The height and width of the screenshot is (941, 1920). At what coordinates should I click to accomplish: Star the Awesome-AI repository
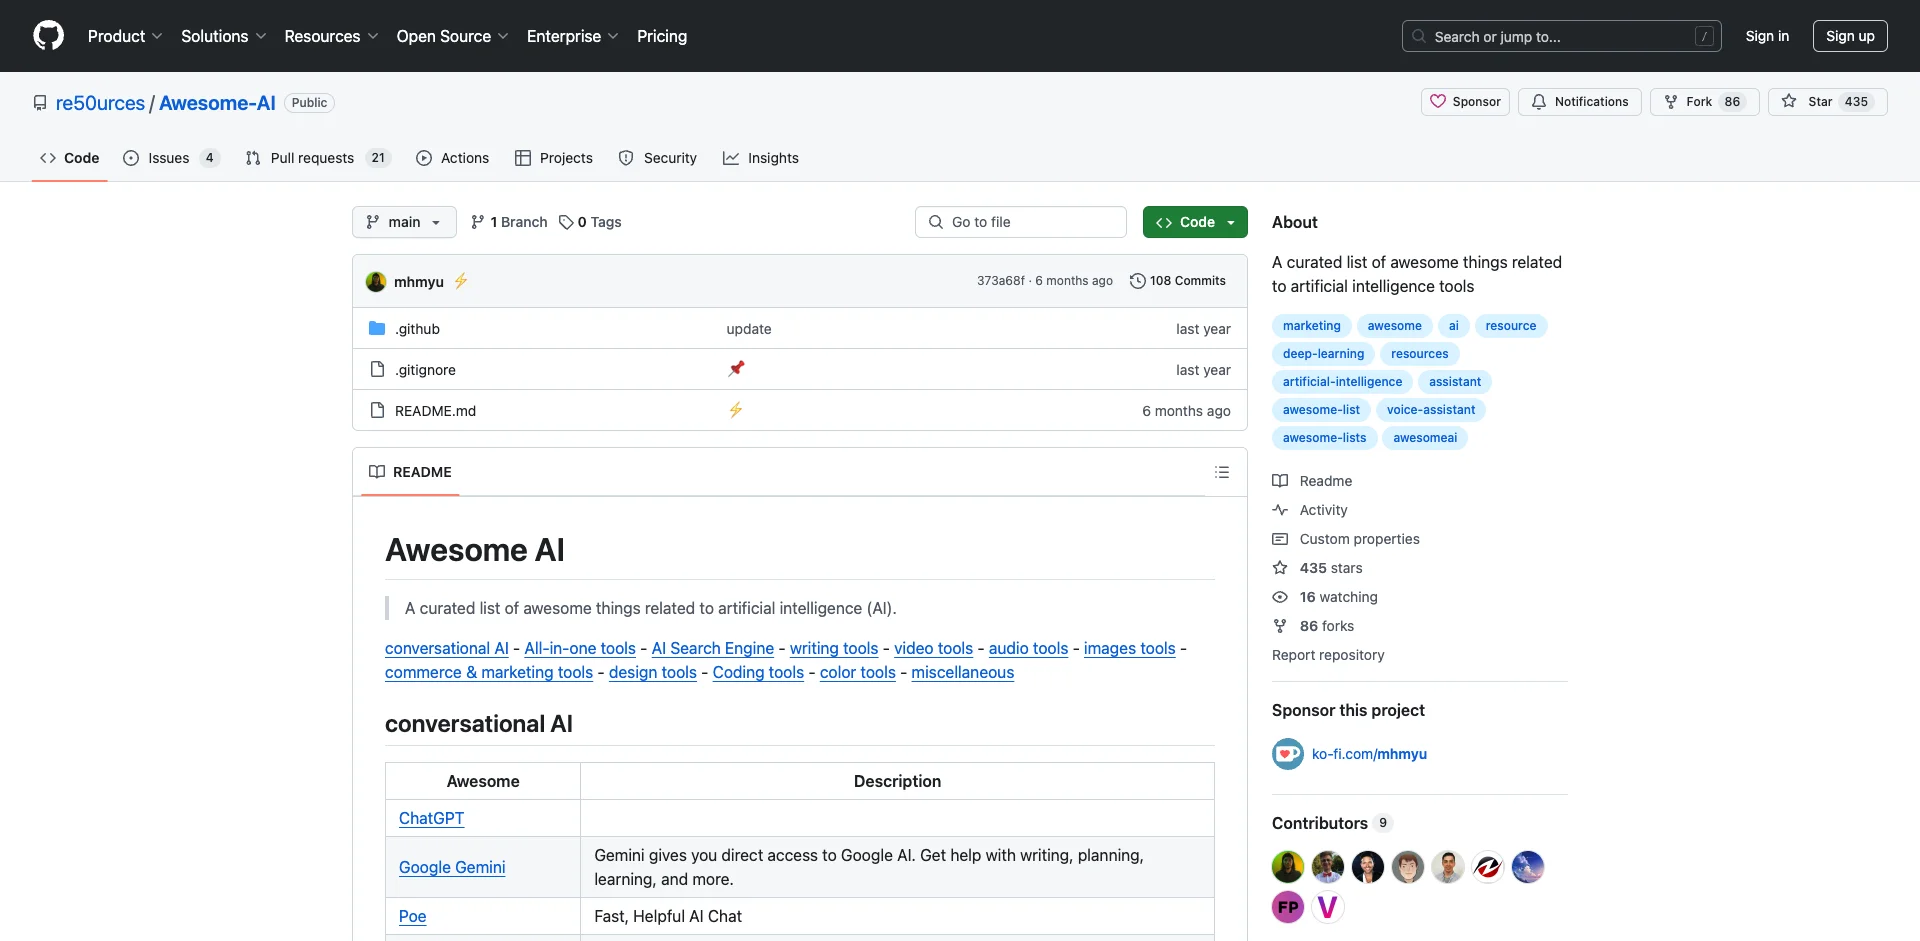point(1827,102)
